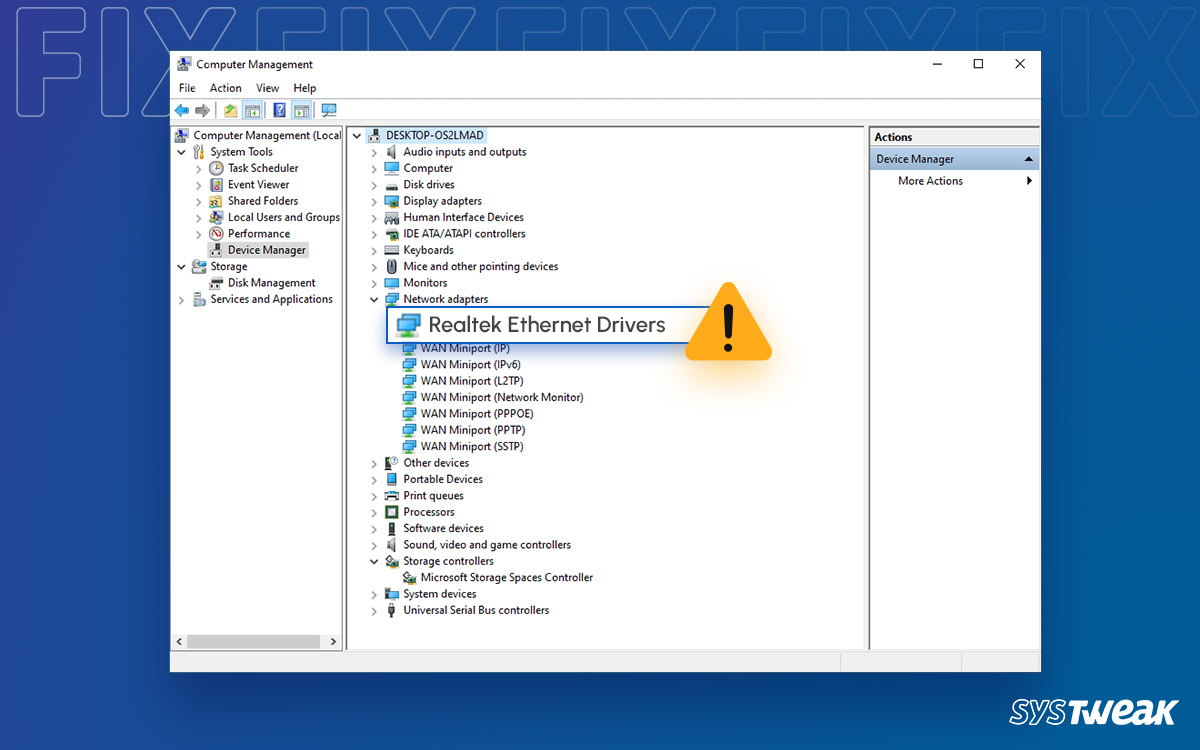Select Realtek Ethernet Drivers device entry

pos(545,325)
